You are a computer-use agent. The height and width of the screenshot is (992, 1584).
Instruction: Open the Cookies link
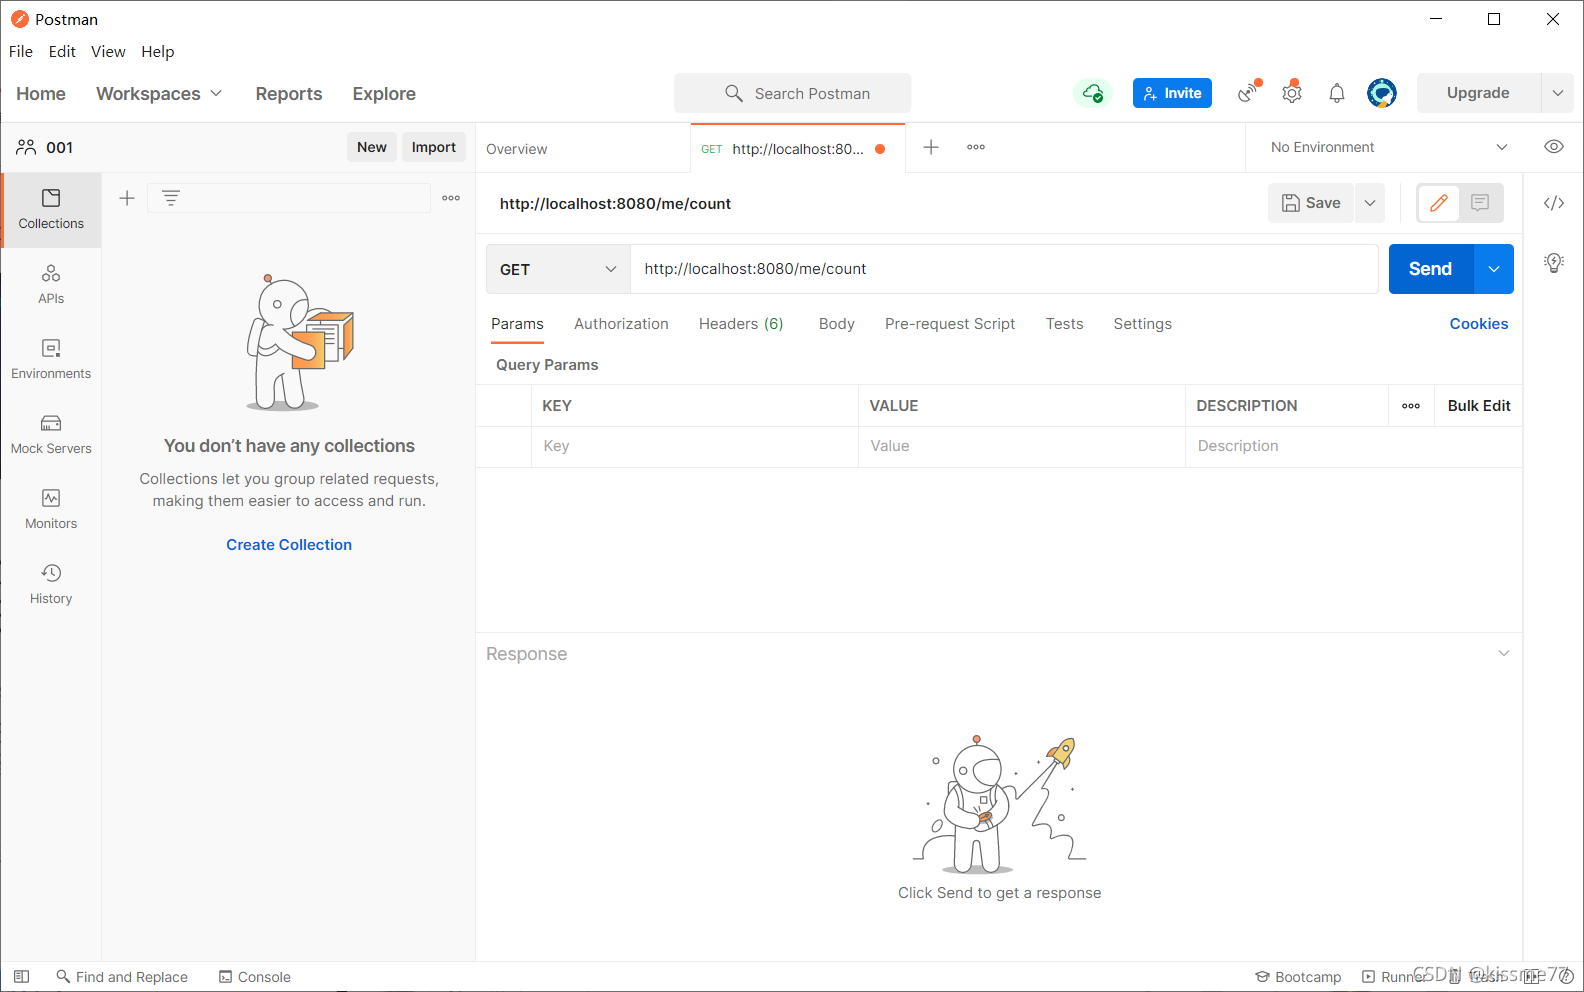1479,324
